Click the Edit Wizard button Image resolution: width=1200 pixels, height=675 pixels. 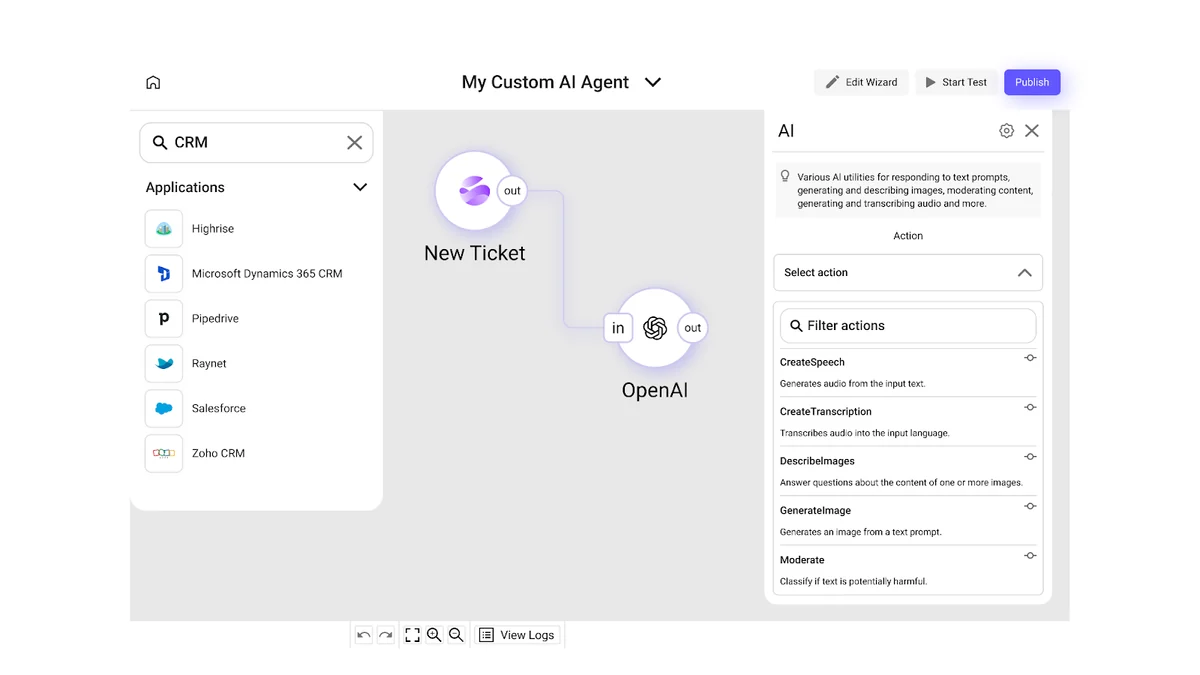click(x=861, y=82)
